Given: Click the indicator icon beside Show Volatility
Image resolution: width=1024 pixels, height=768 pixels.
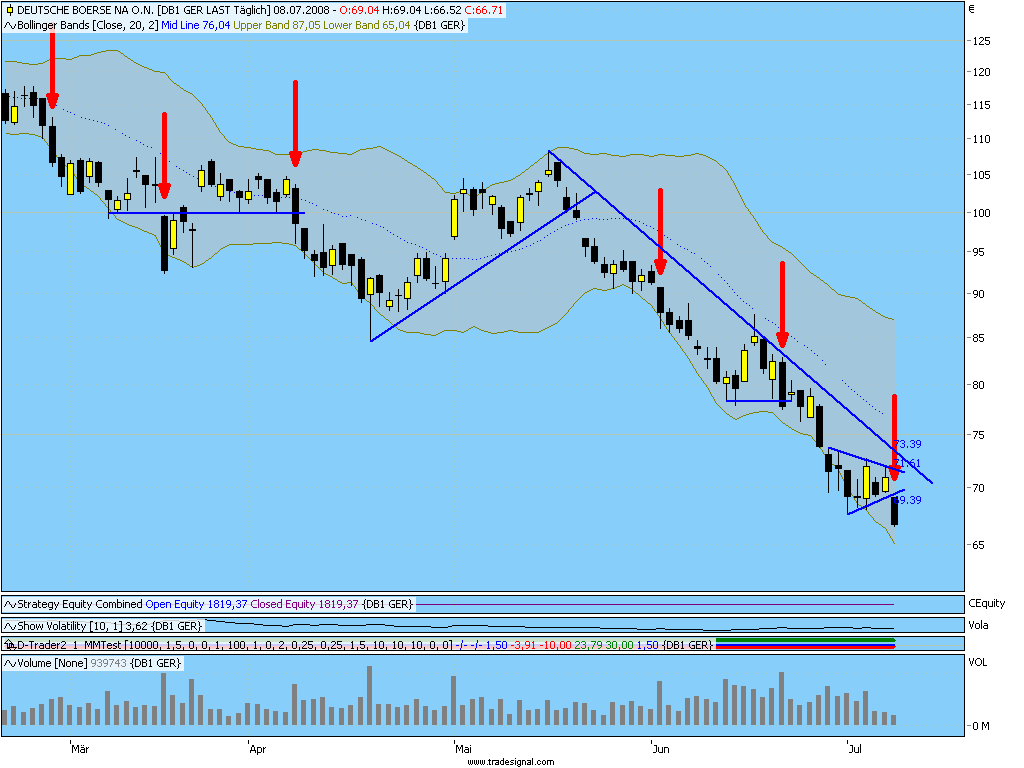Looking at the screenshot, I should [10, 626].
